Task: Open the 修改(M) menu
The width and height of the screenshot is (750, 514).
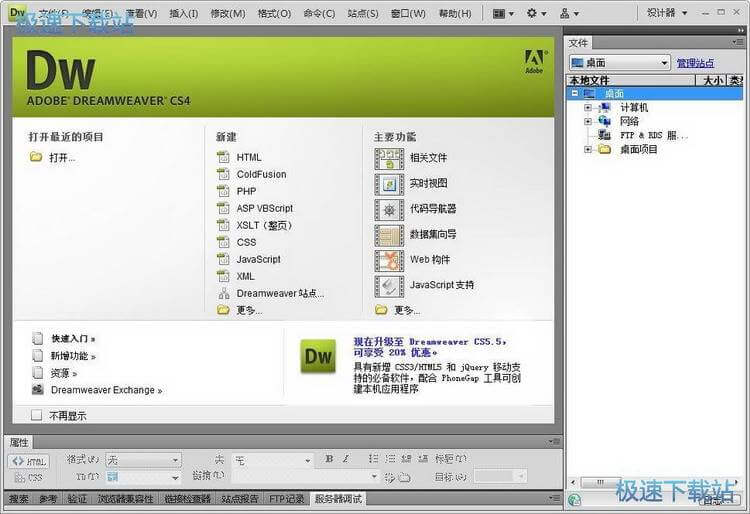Action: pyautogui.click(x=228, y=13)
